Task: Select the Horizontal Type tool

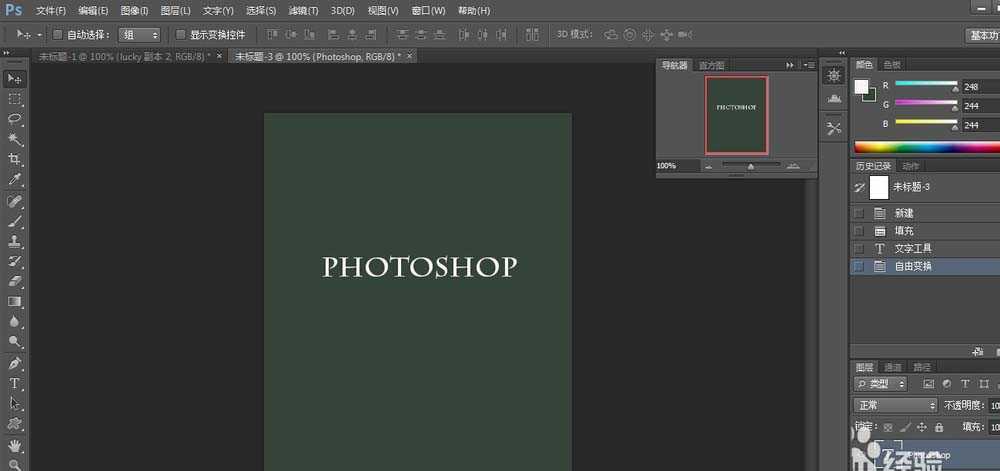Action: (15, 383)
